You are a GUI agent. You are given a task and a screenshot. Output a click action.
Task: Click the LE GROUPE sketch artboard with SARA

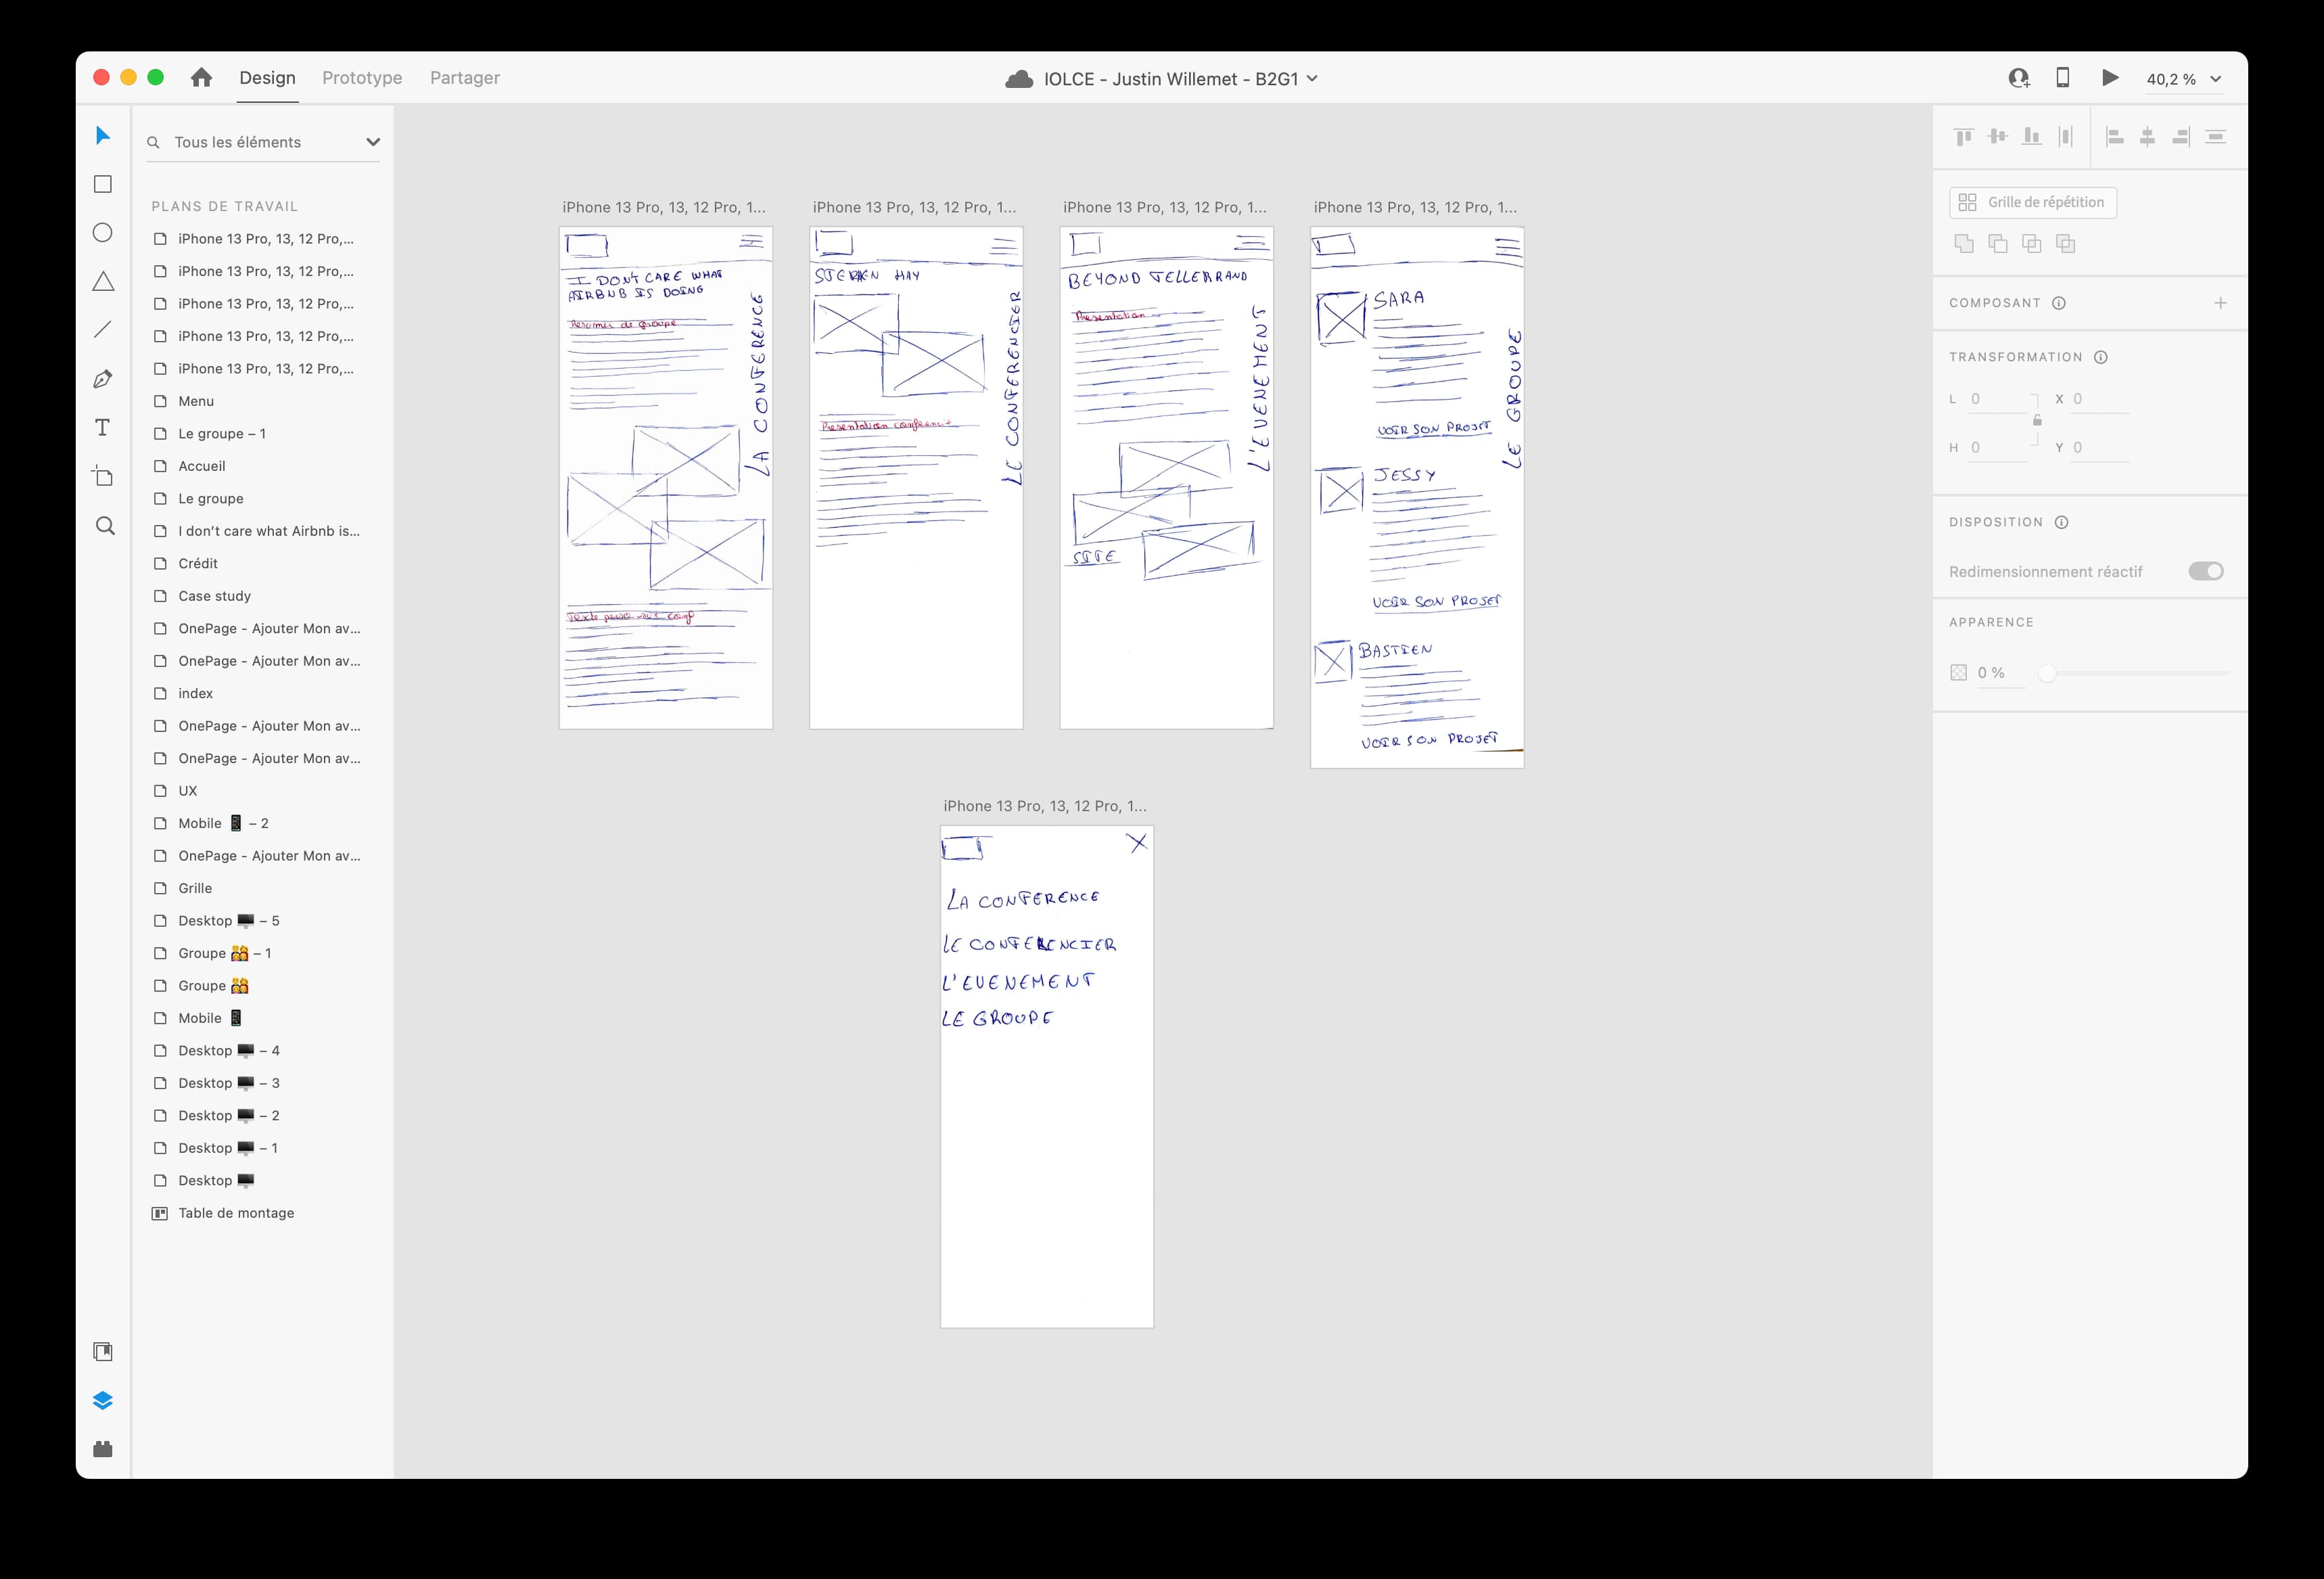pyautogui.click(x=1417, y=497)
